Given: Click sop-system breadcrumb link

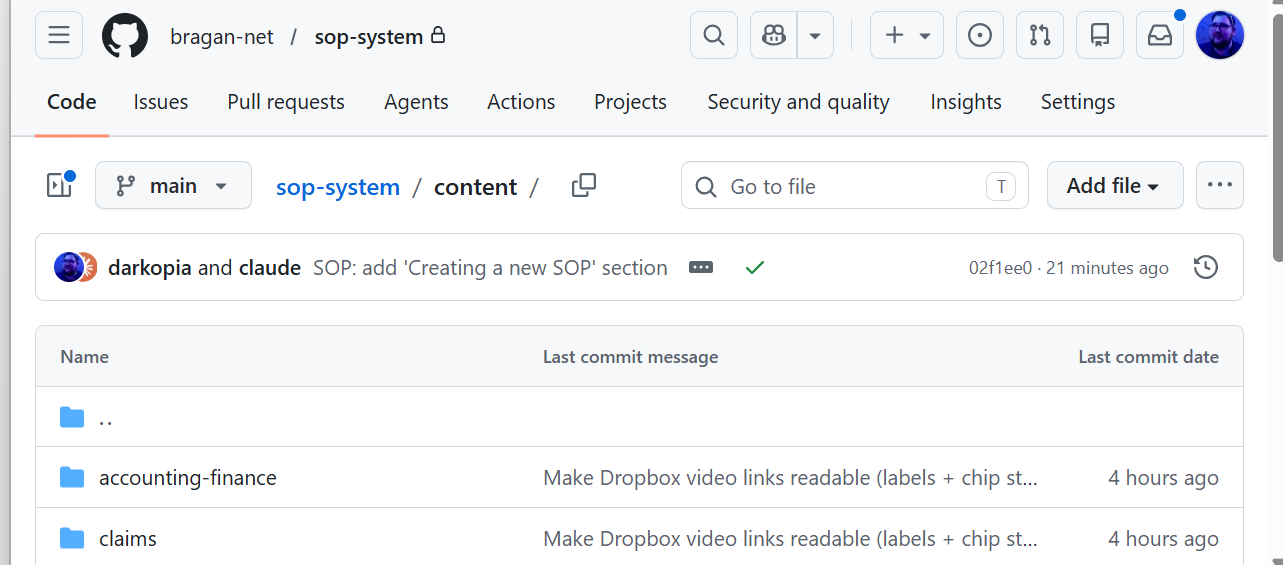Looking at the screenshot, I should (x=338, y=187).
